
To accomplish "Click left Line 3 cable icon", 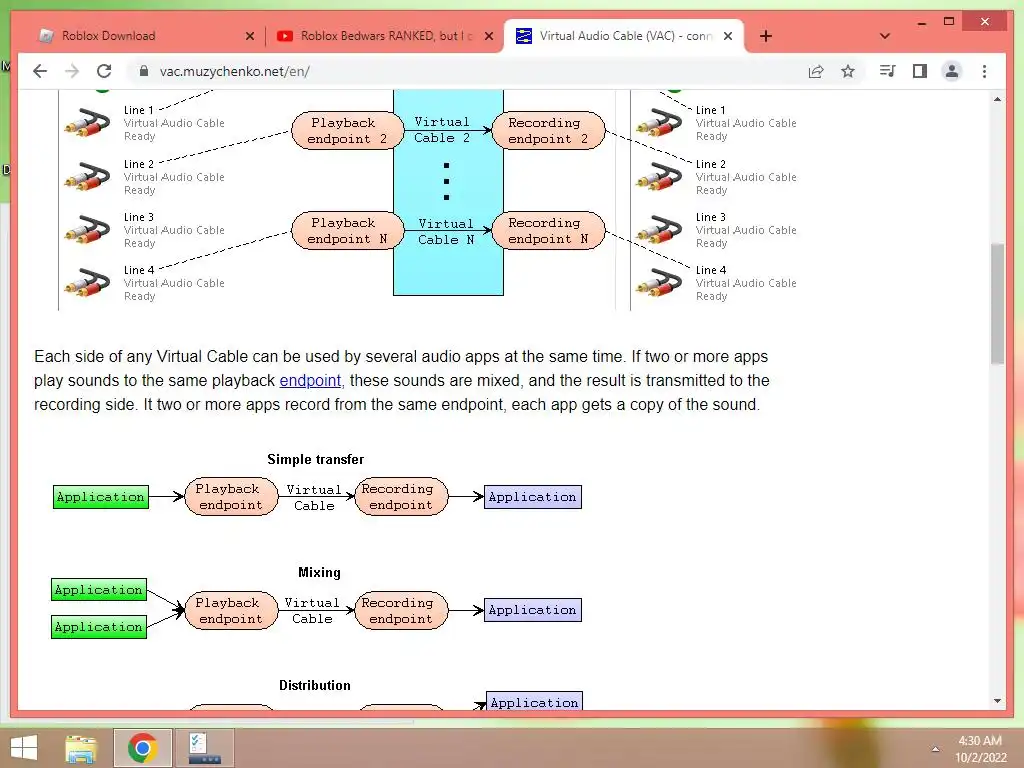I will coord(87,230).
